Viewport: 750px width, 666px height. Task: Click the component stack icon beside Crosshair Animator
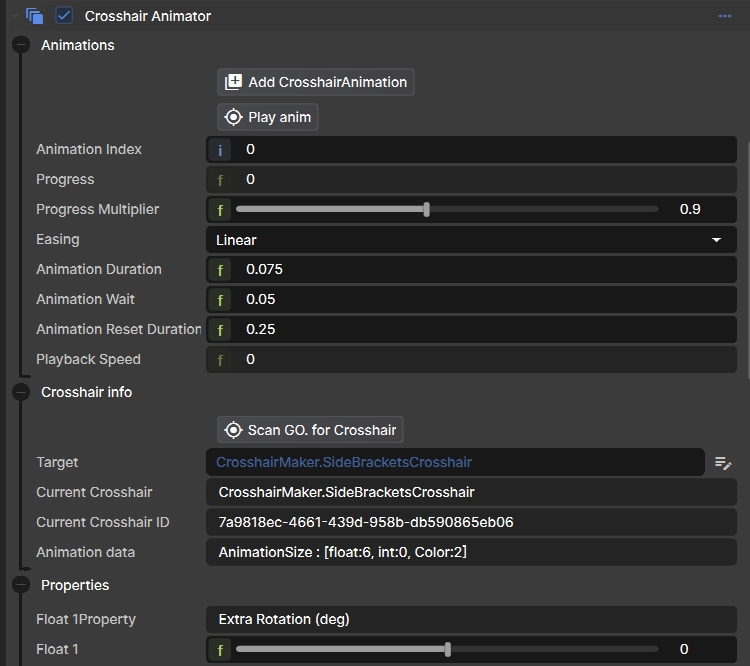34,16
